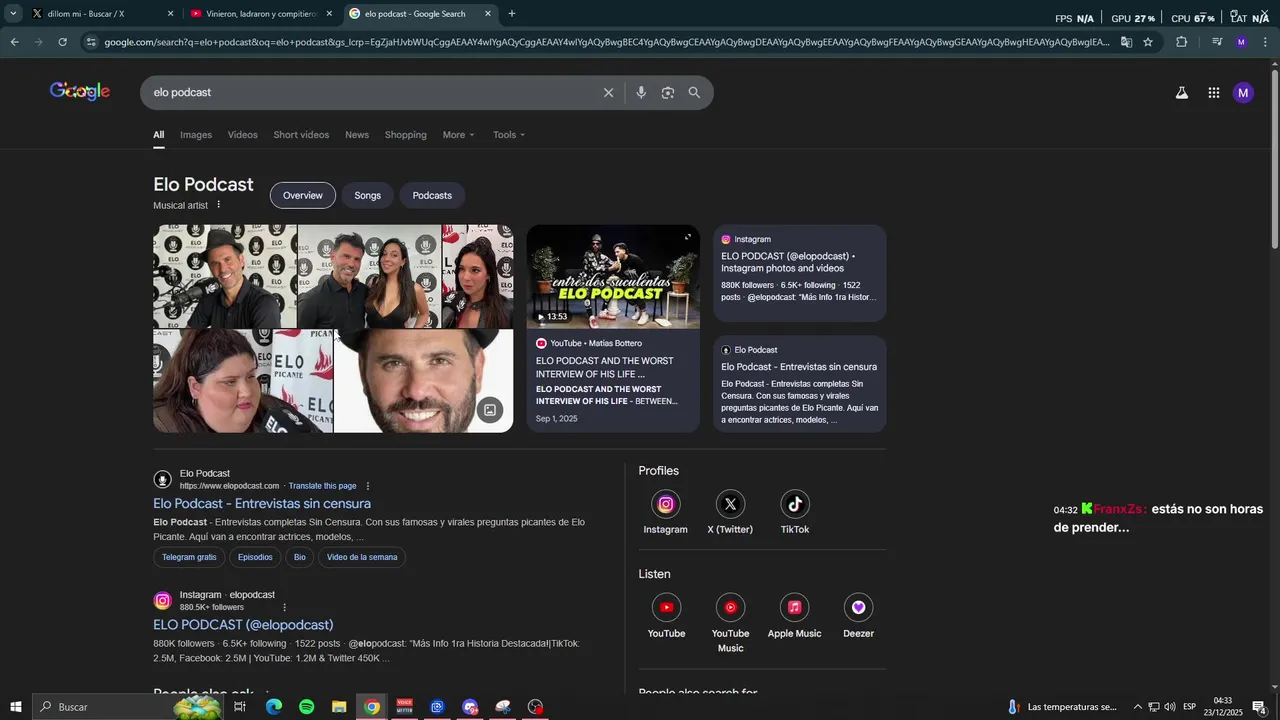Select the Songs chip
The image size is (1280, 720).
point(368,195)
